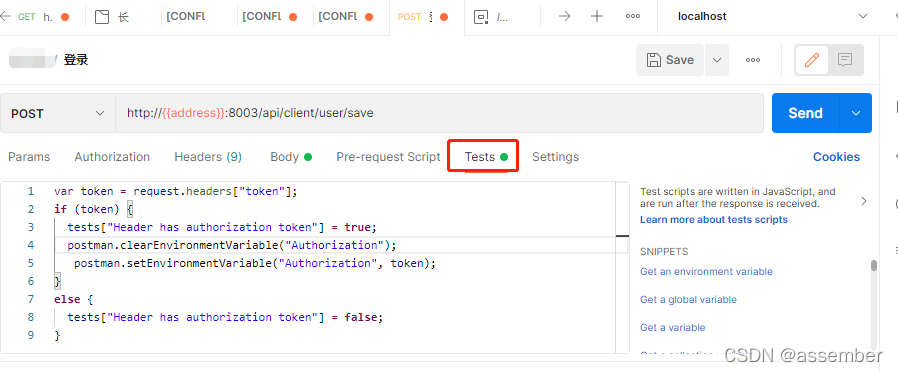
Task: Click the request URL input field
Action: pos(440,113)
